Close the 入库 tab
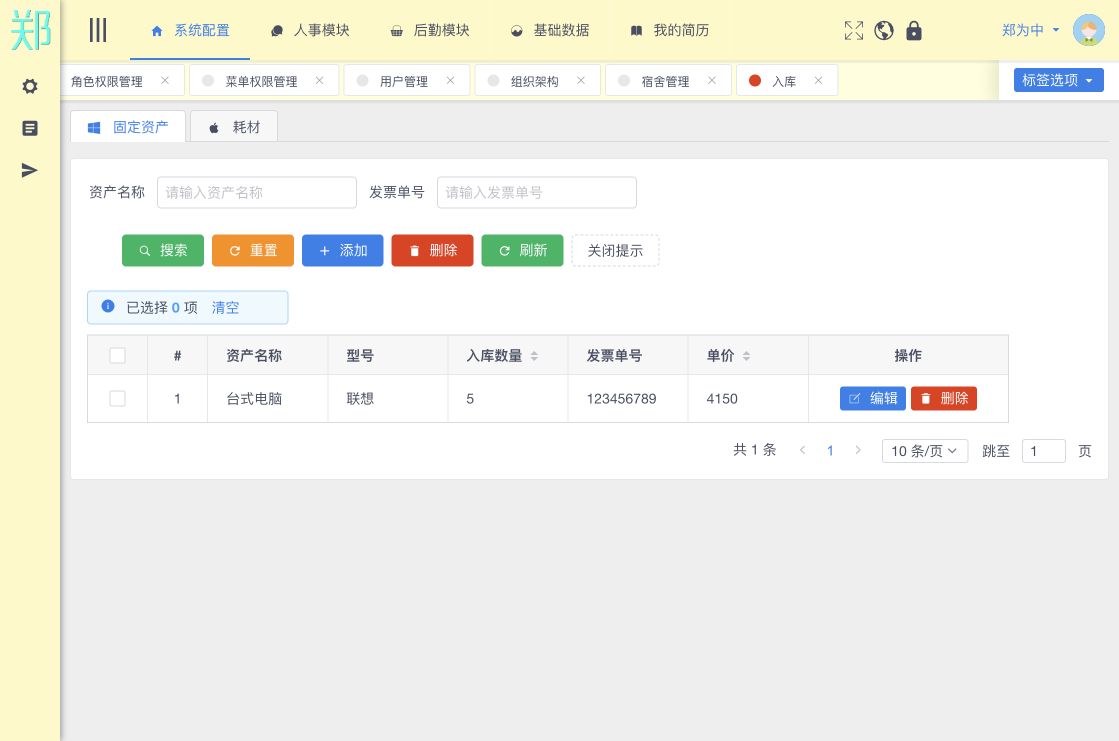 (819, 81)
